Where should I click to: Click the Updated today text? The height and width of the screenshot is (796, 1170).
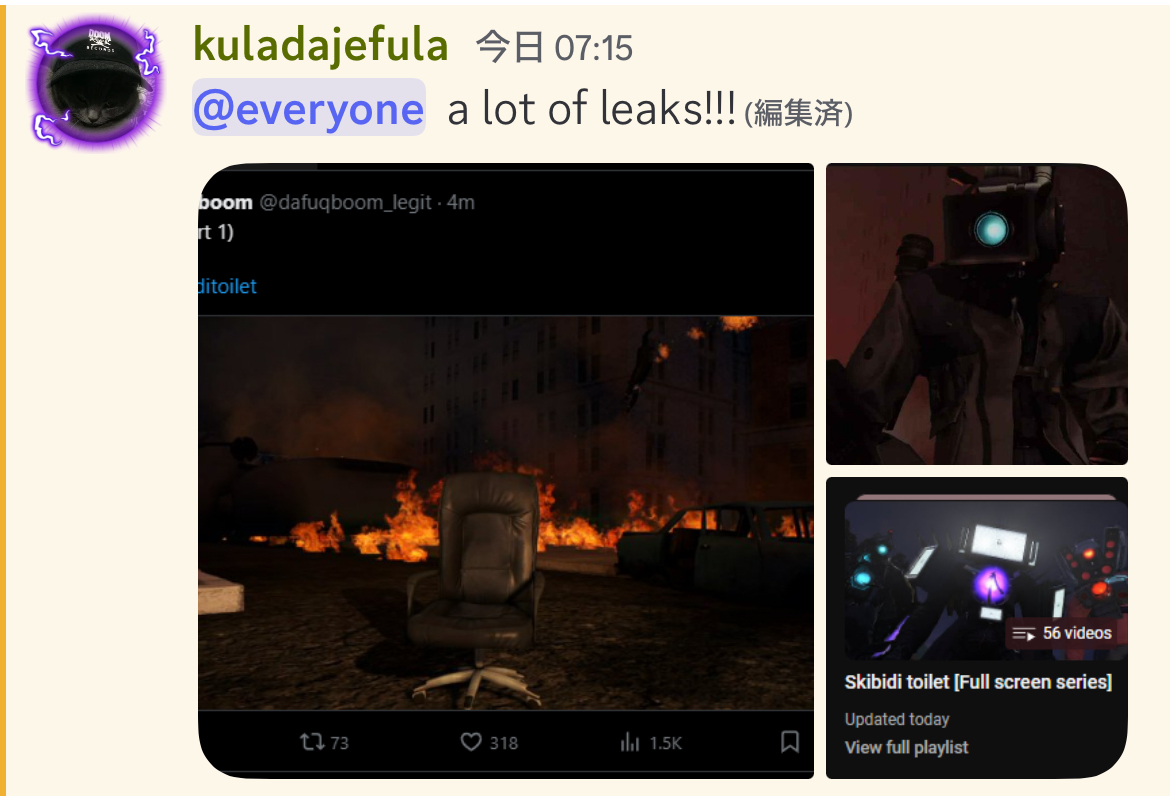pos(897,719)
